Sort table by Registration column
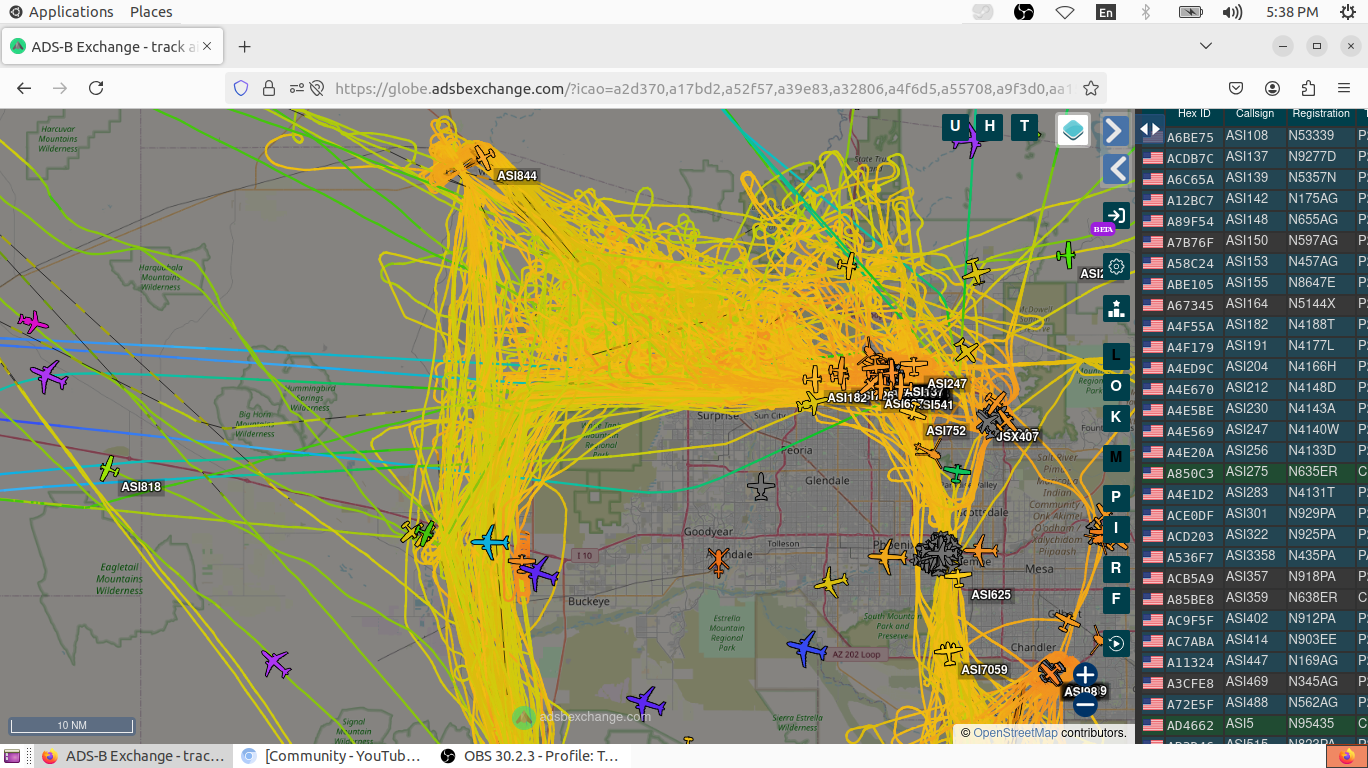This screenshot has height=768, width=1368. 1321,114
